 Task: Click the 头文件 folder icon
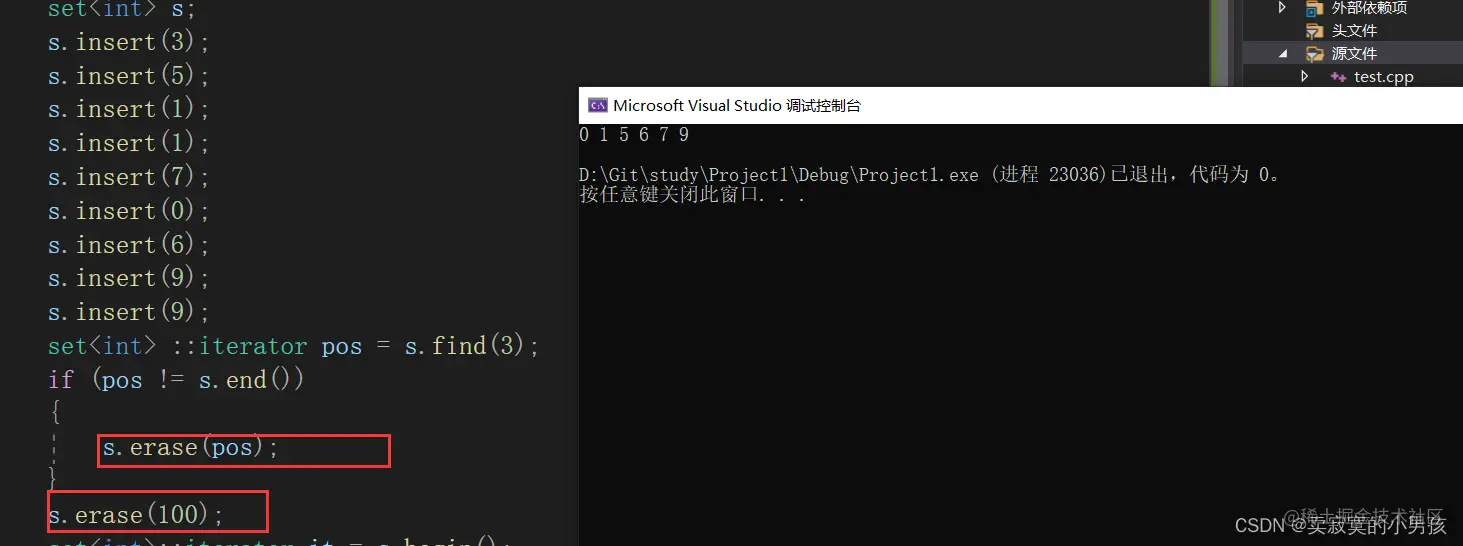1315,31
